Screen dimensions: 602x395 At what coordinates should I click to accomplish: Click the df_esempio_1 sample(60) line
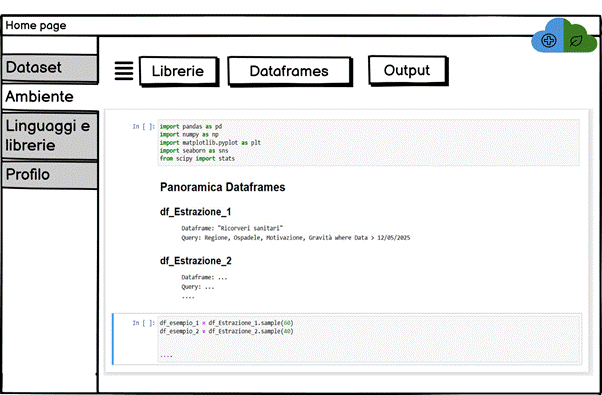pos(227,323)
